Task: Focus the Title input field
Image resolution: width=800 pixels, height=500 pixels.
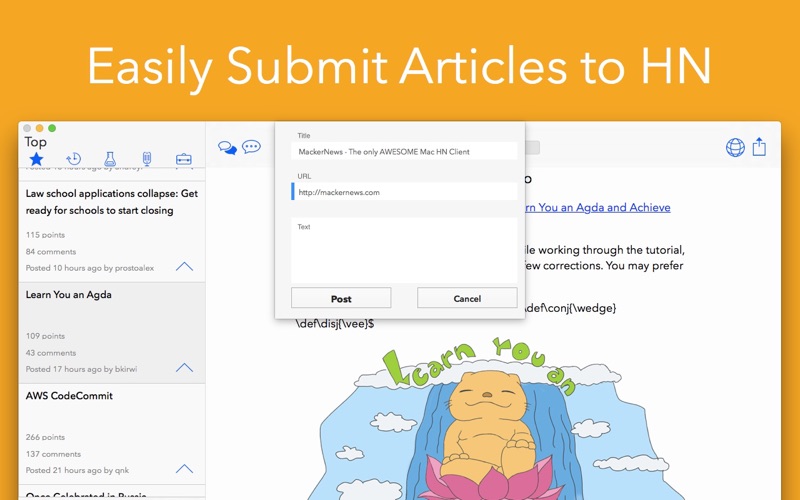Action: pyautogui.click(x=404, y=152)
